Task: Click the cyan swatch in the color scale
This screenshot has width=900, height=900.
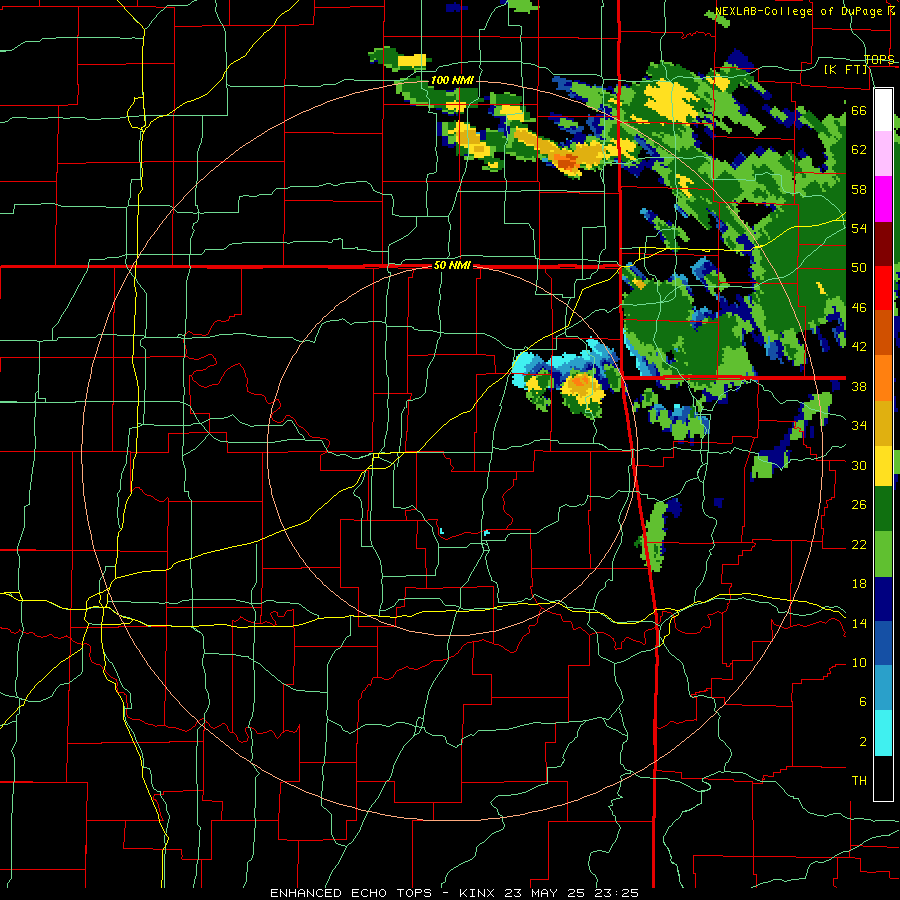Action: click(x=883, y=733)
